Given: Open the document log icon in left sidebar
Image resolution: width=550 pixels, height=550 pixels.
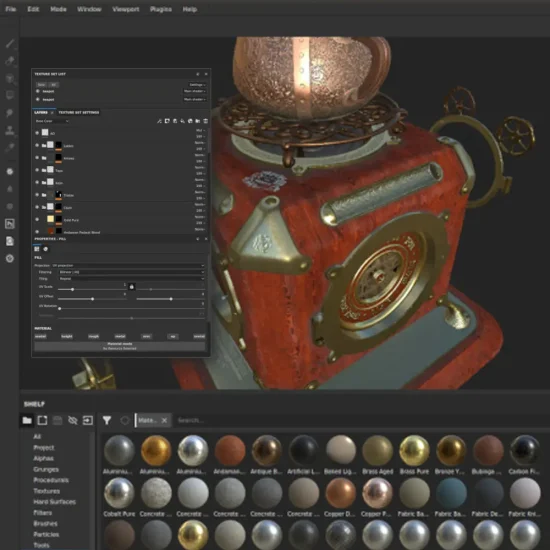Looking at the screenshot, I should click(x=10, y=241).
